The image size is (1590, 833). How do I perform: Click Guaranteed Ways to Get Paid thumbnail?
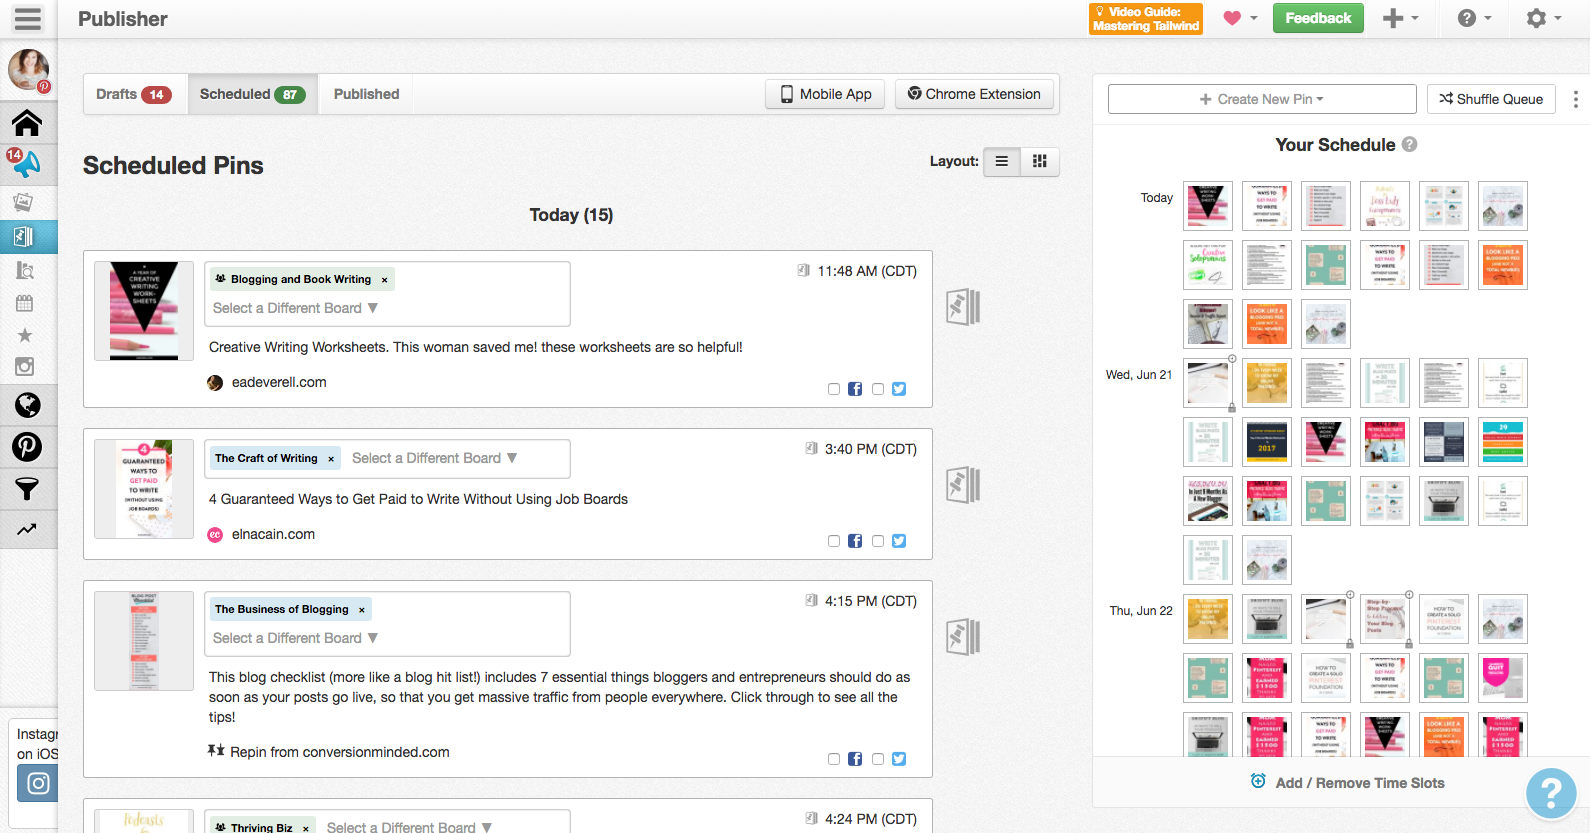pyautogui.click(x=144, y=489)
